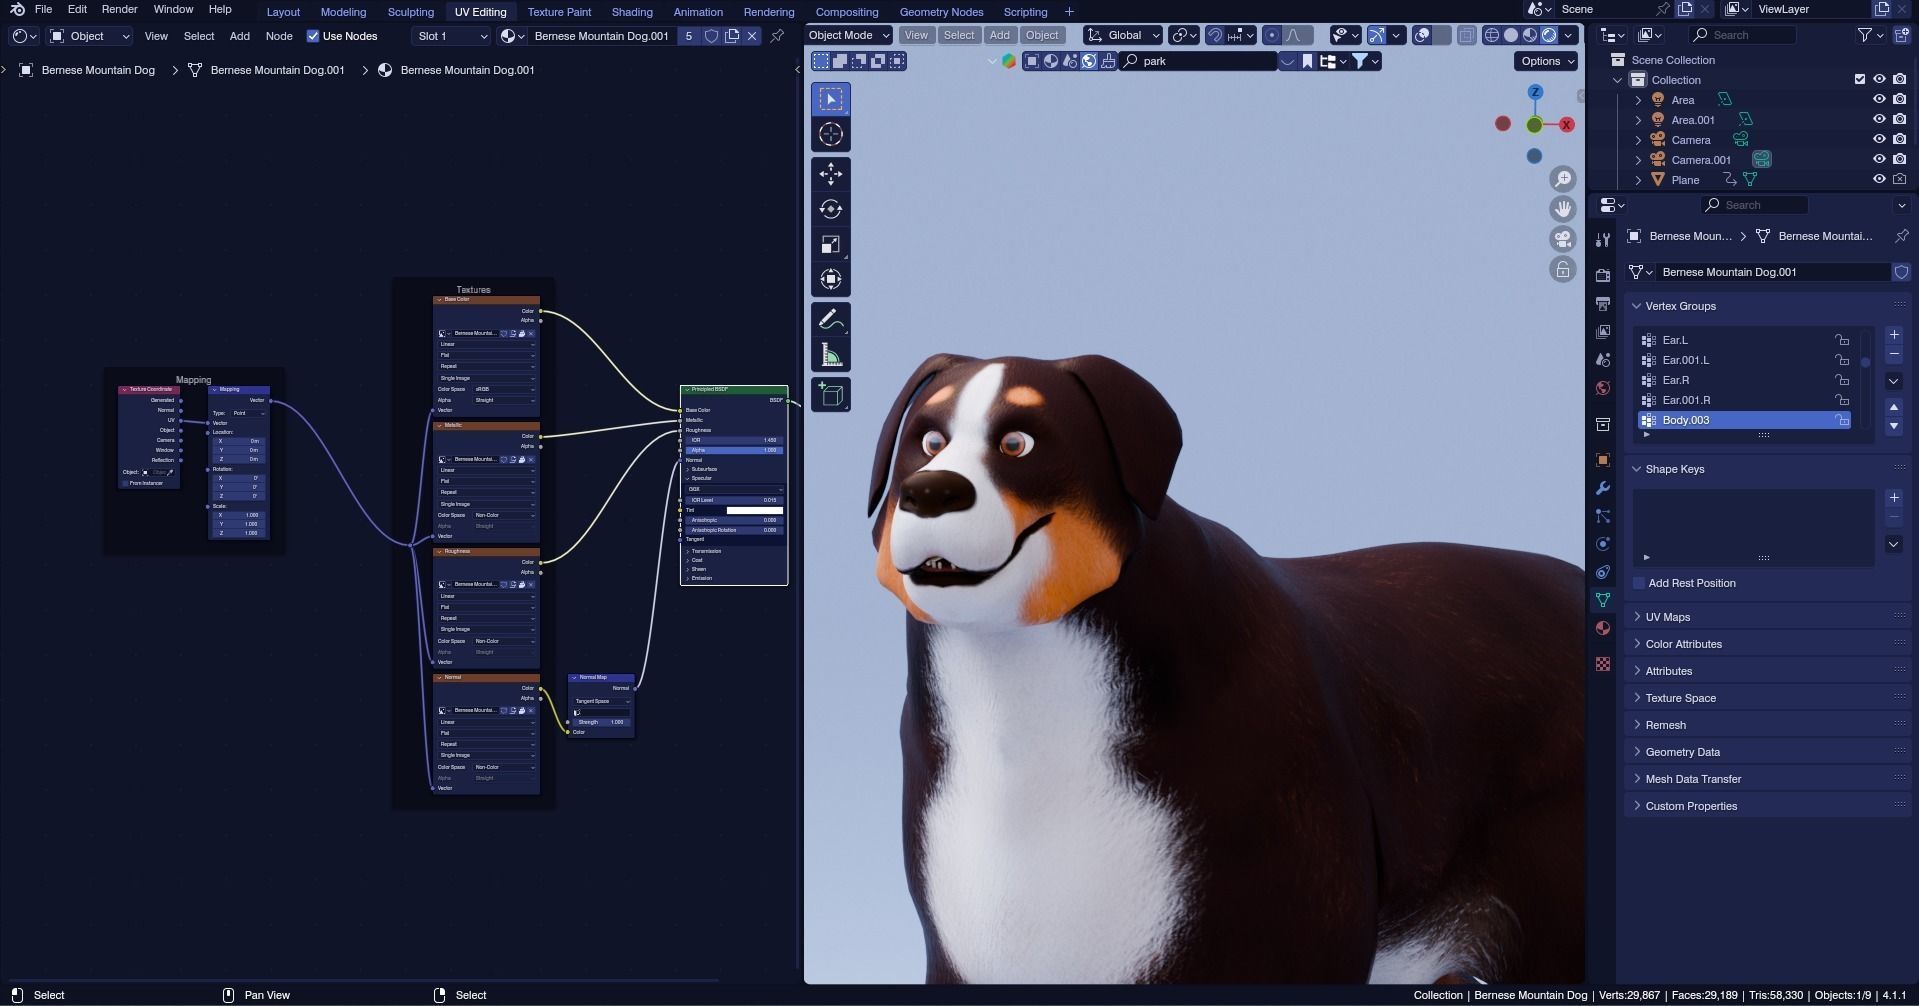Open the Slot 1 material slot dropdown

pos(452,36)
